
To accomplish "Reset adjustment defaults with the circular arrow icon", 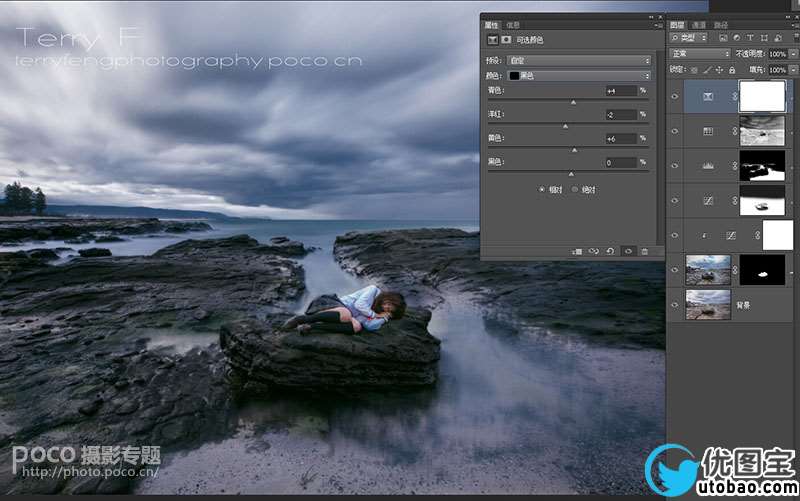I will click(610, 252).
